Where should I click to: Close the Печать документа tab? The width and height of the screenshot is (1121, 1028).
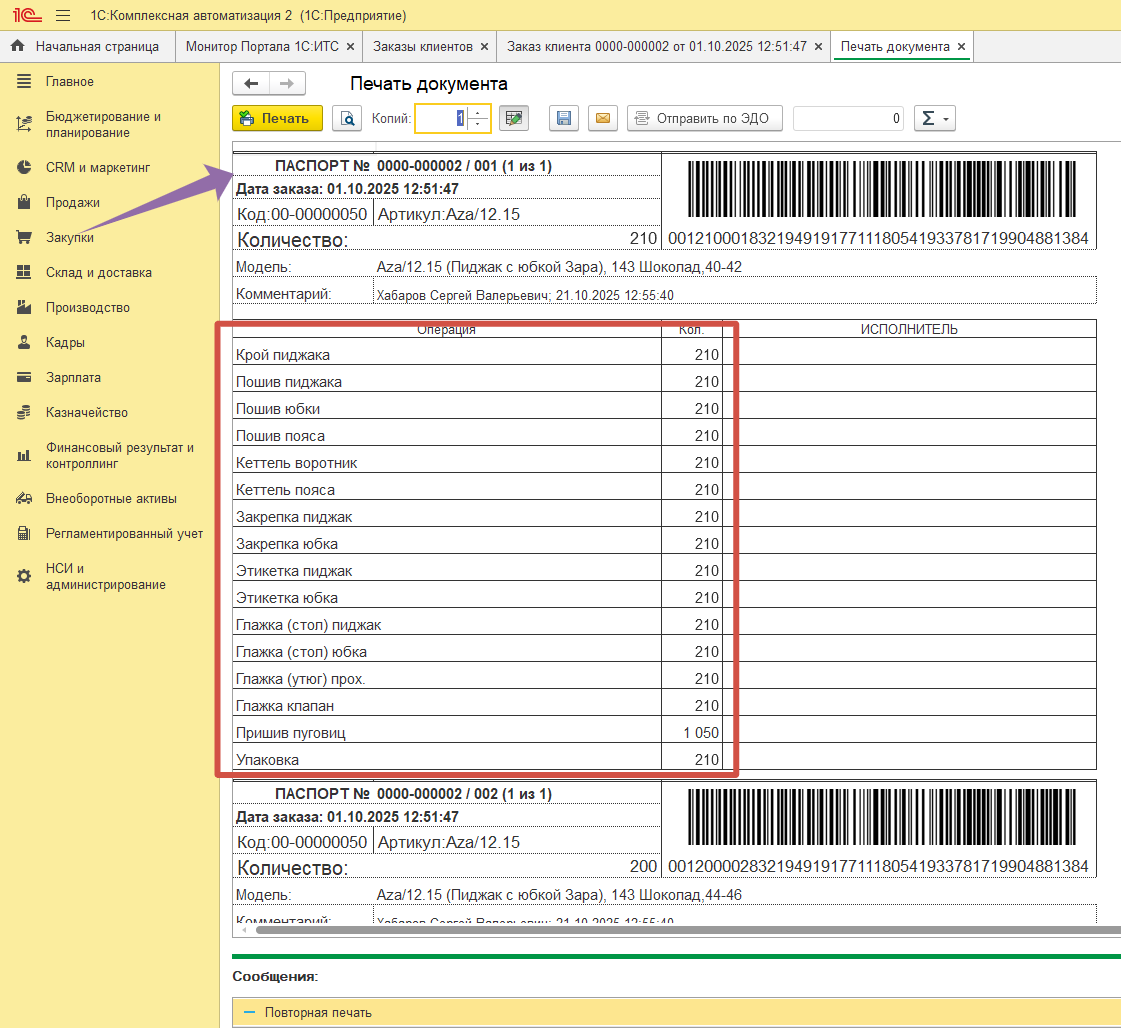(961, 46)
